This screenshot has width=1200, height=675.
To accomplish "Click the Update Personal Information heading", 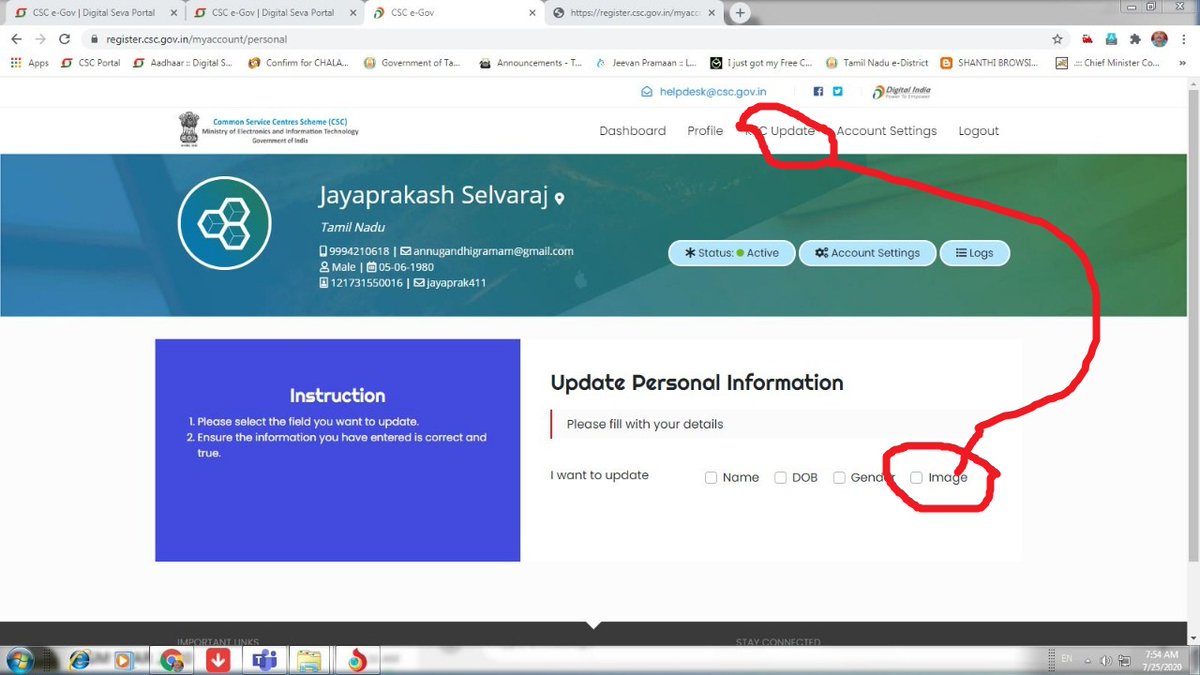I will 697,383.
